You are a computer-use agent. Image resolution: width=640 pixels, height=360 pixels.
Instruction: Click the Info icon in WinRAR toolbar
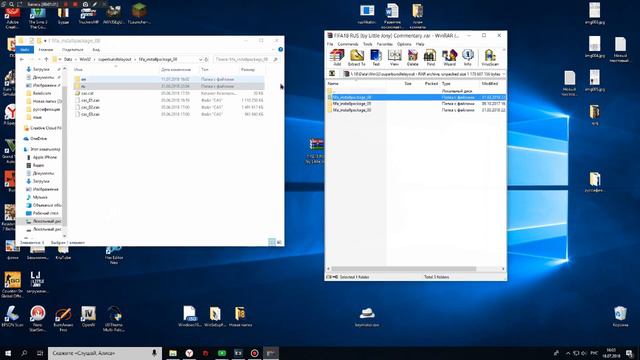tap(468, 58)
